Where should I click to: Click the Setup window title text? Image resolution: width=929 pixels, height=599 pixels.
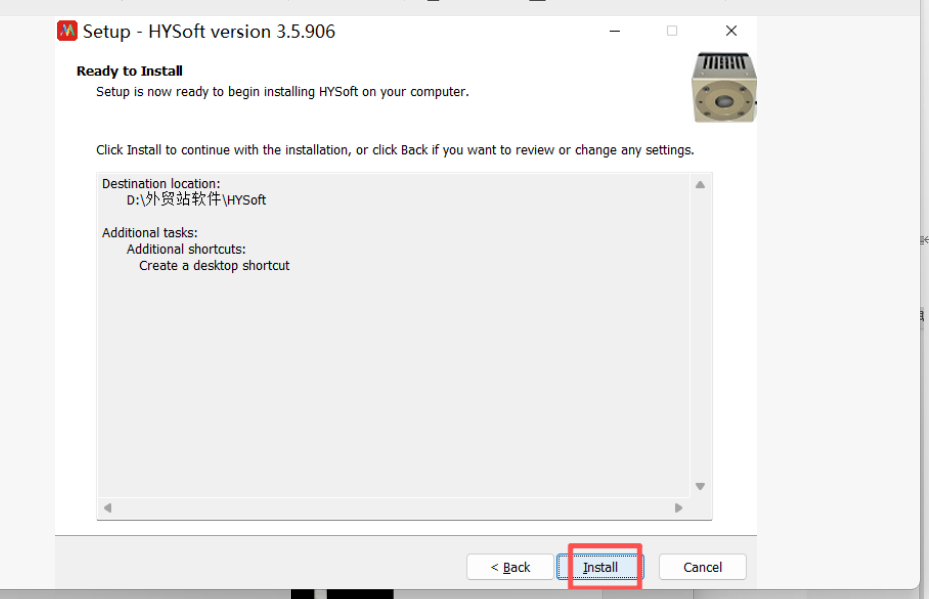pyautogui.click(x=209, y=32)
